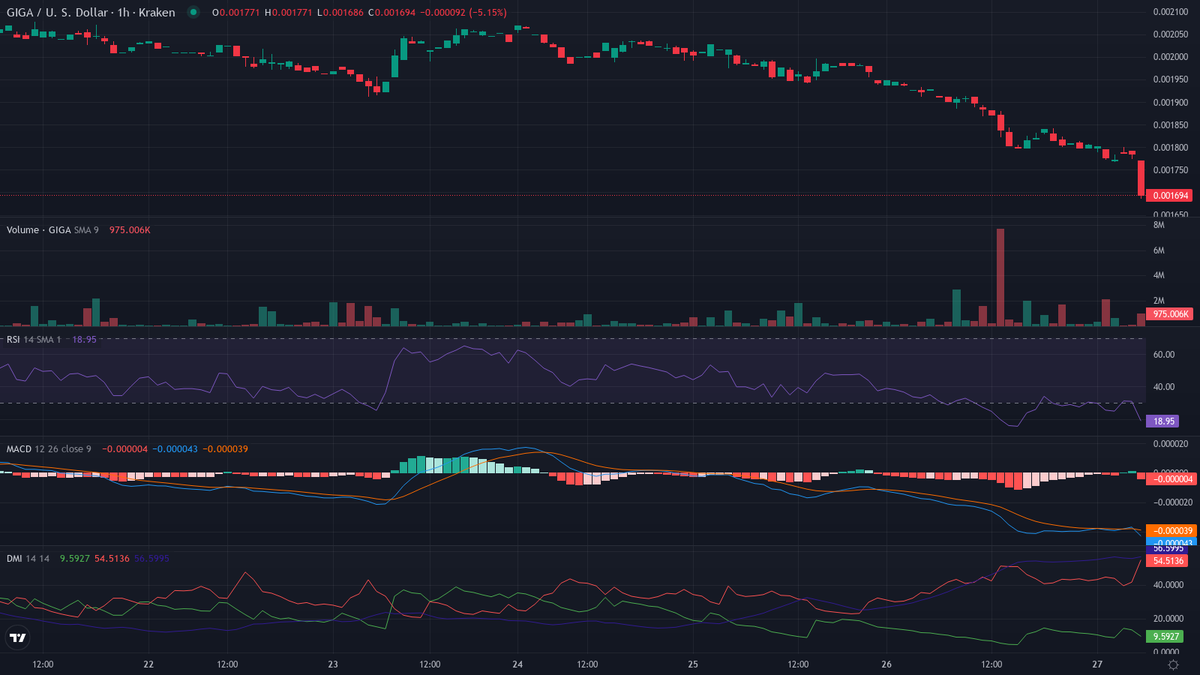This screenshot has width=1200, height=675.
Task: Click the green 9.5927 DMI scale tag
Action: click(x=1166, y=635)
